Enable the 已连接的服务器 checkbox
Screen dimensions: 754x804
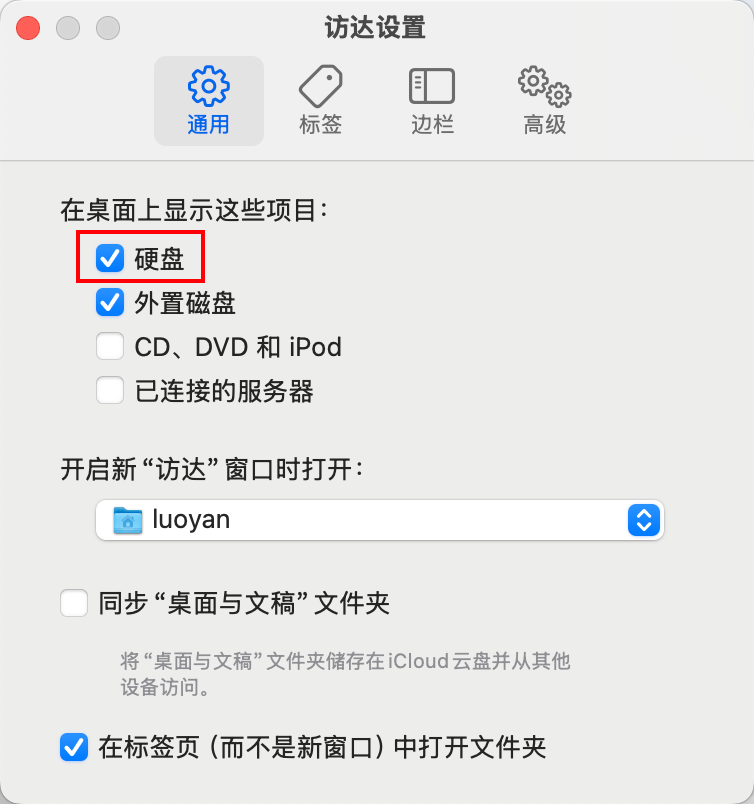[110, 390]
